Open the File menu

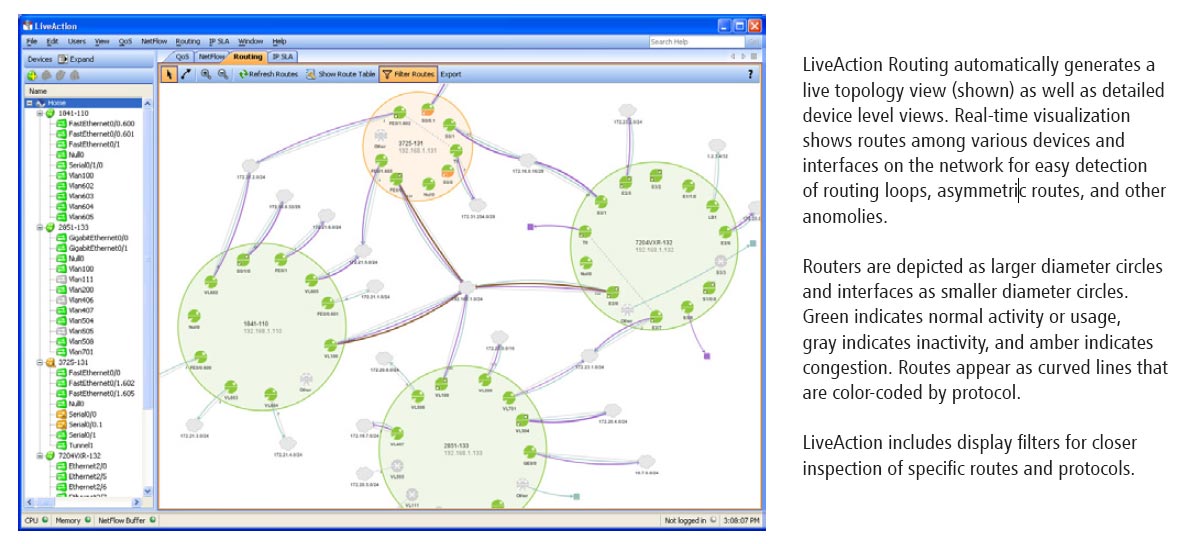31,42
